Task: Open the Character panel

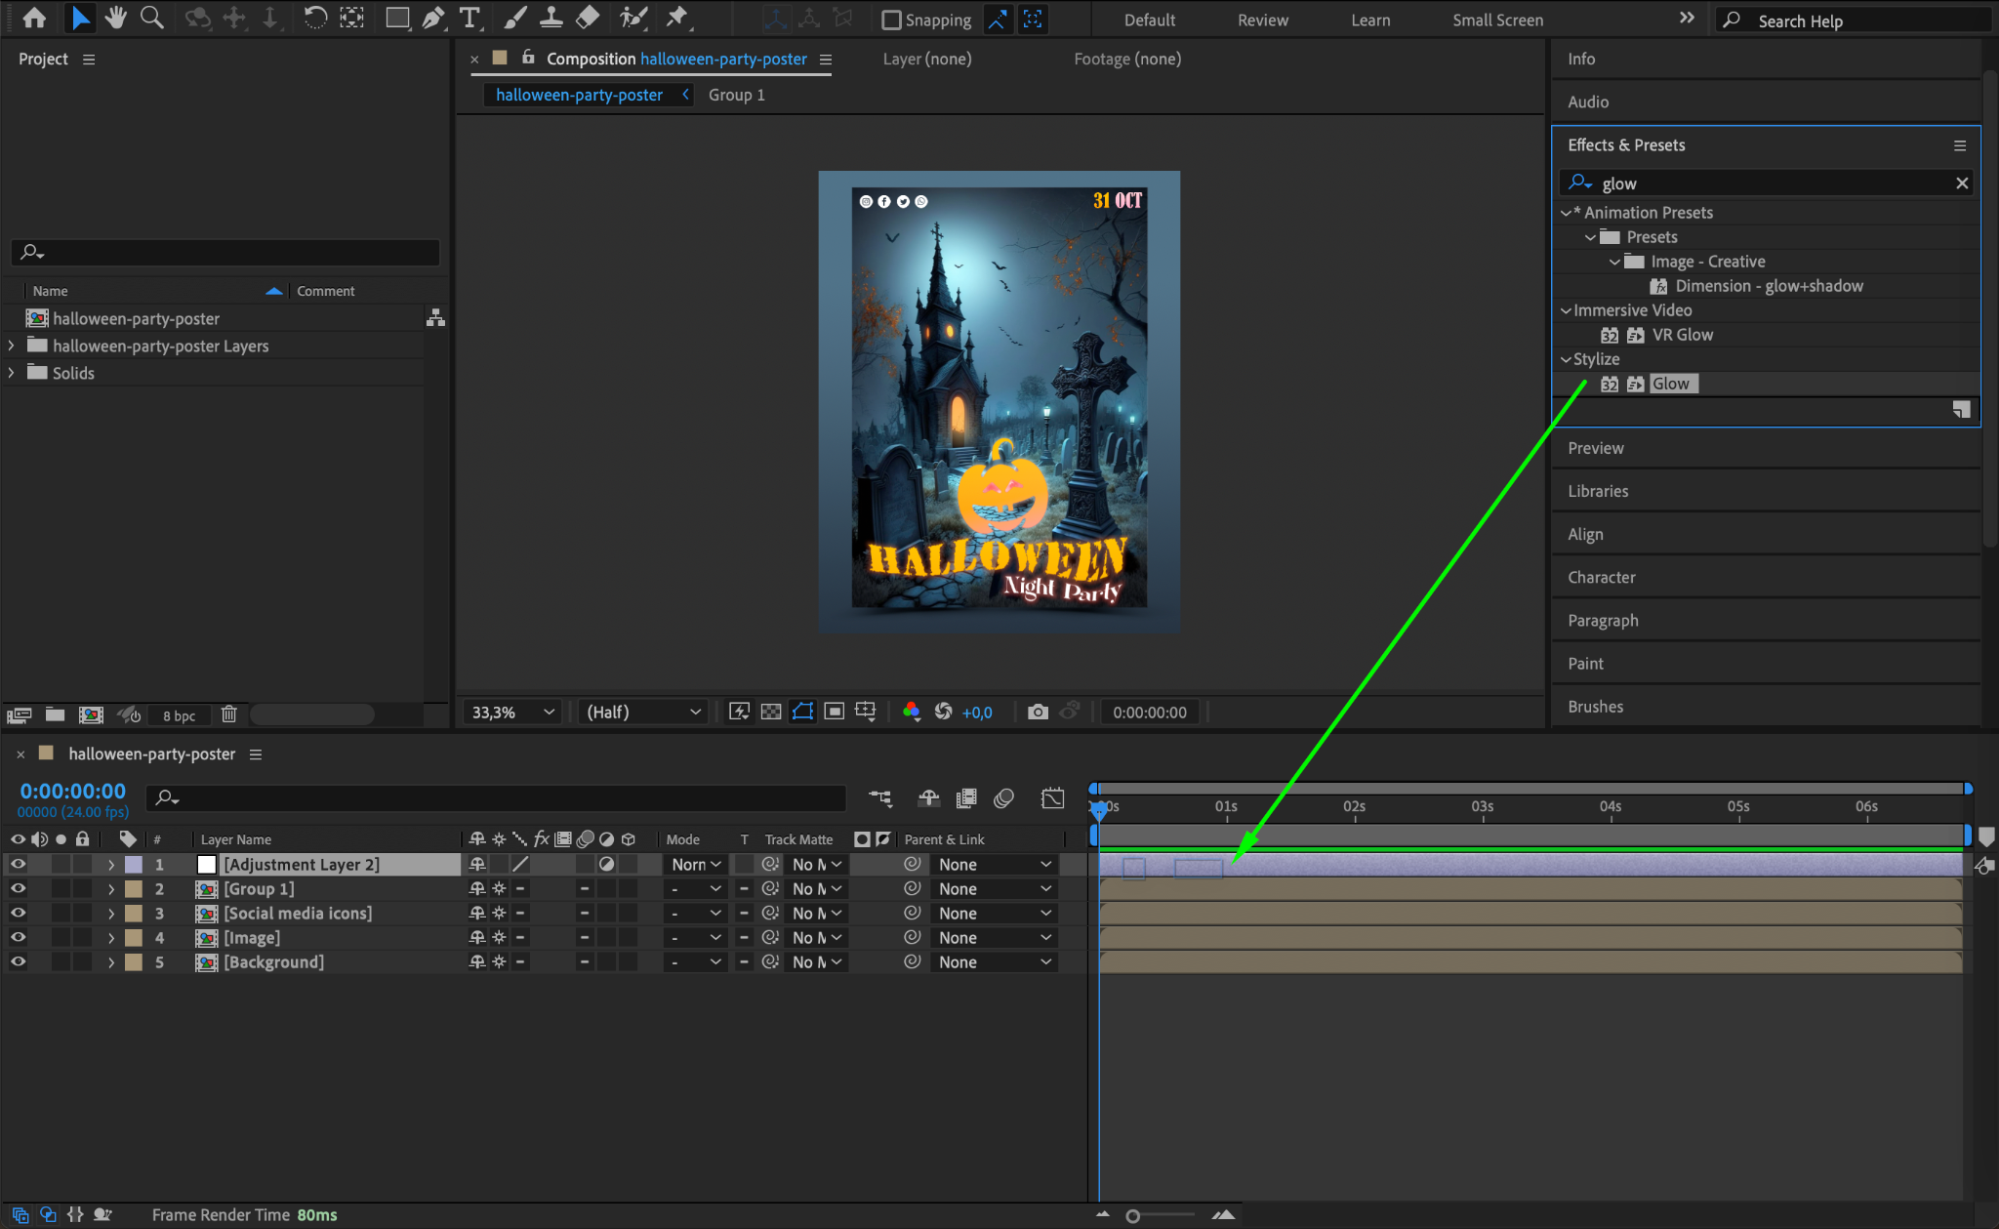Action: (1601, 577)
